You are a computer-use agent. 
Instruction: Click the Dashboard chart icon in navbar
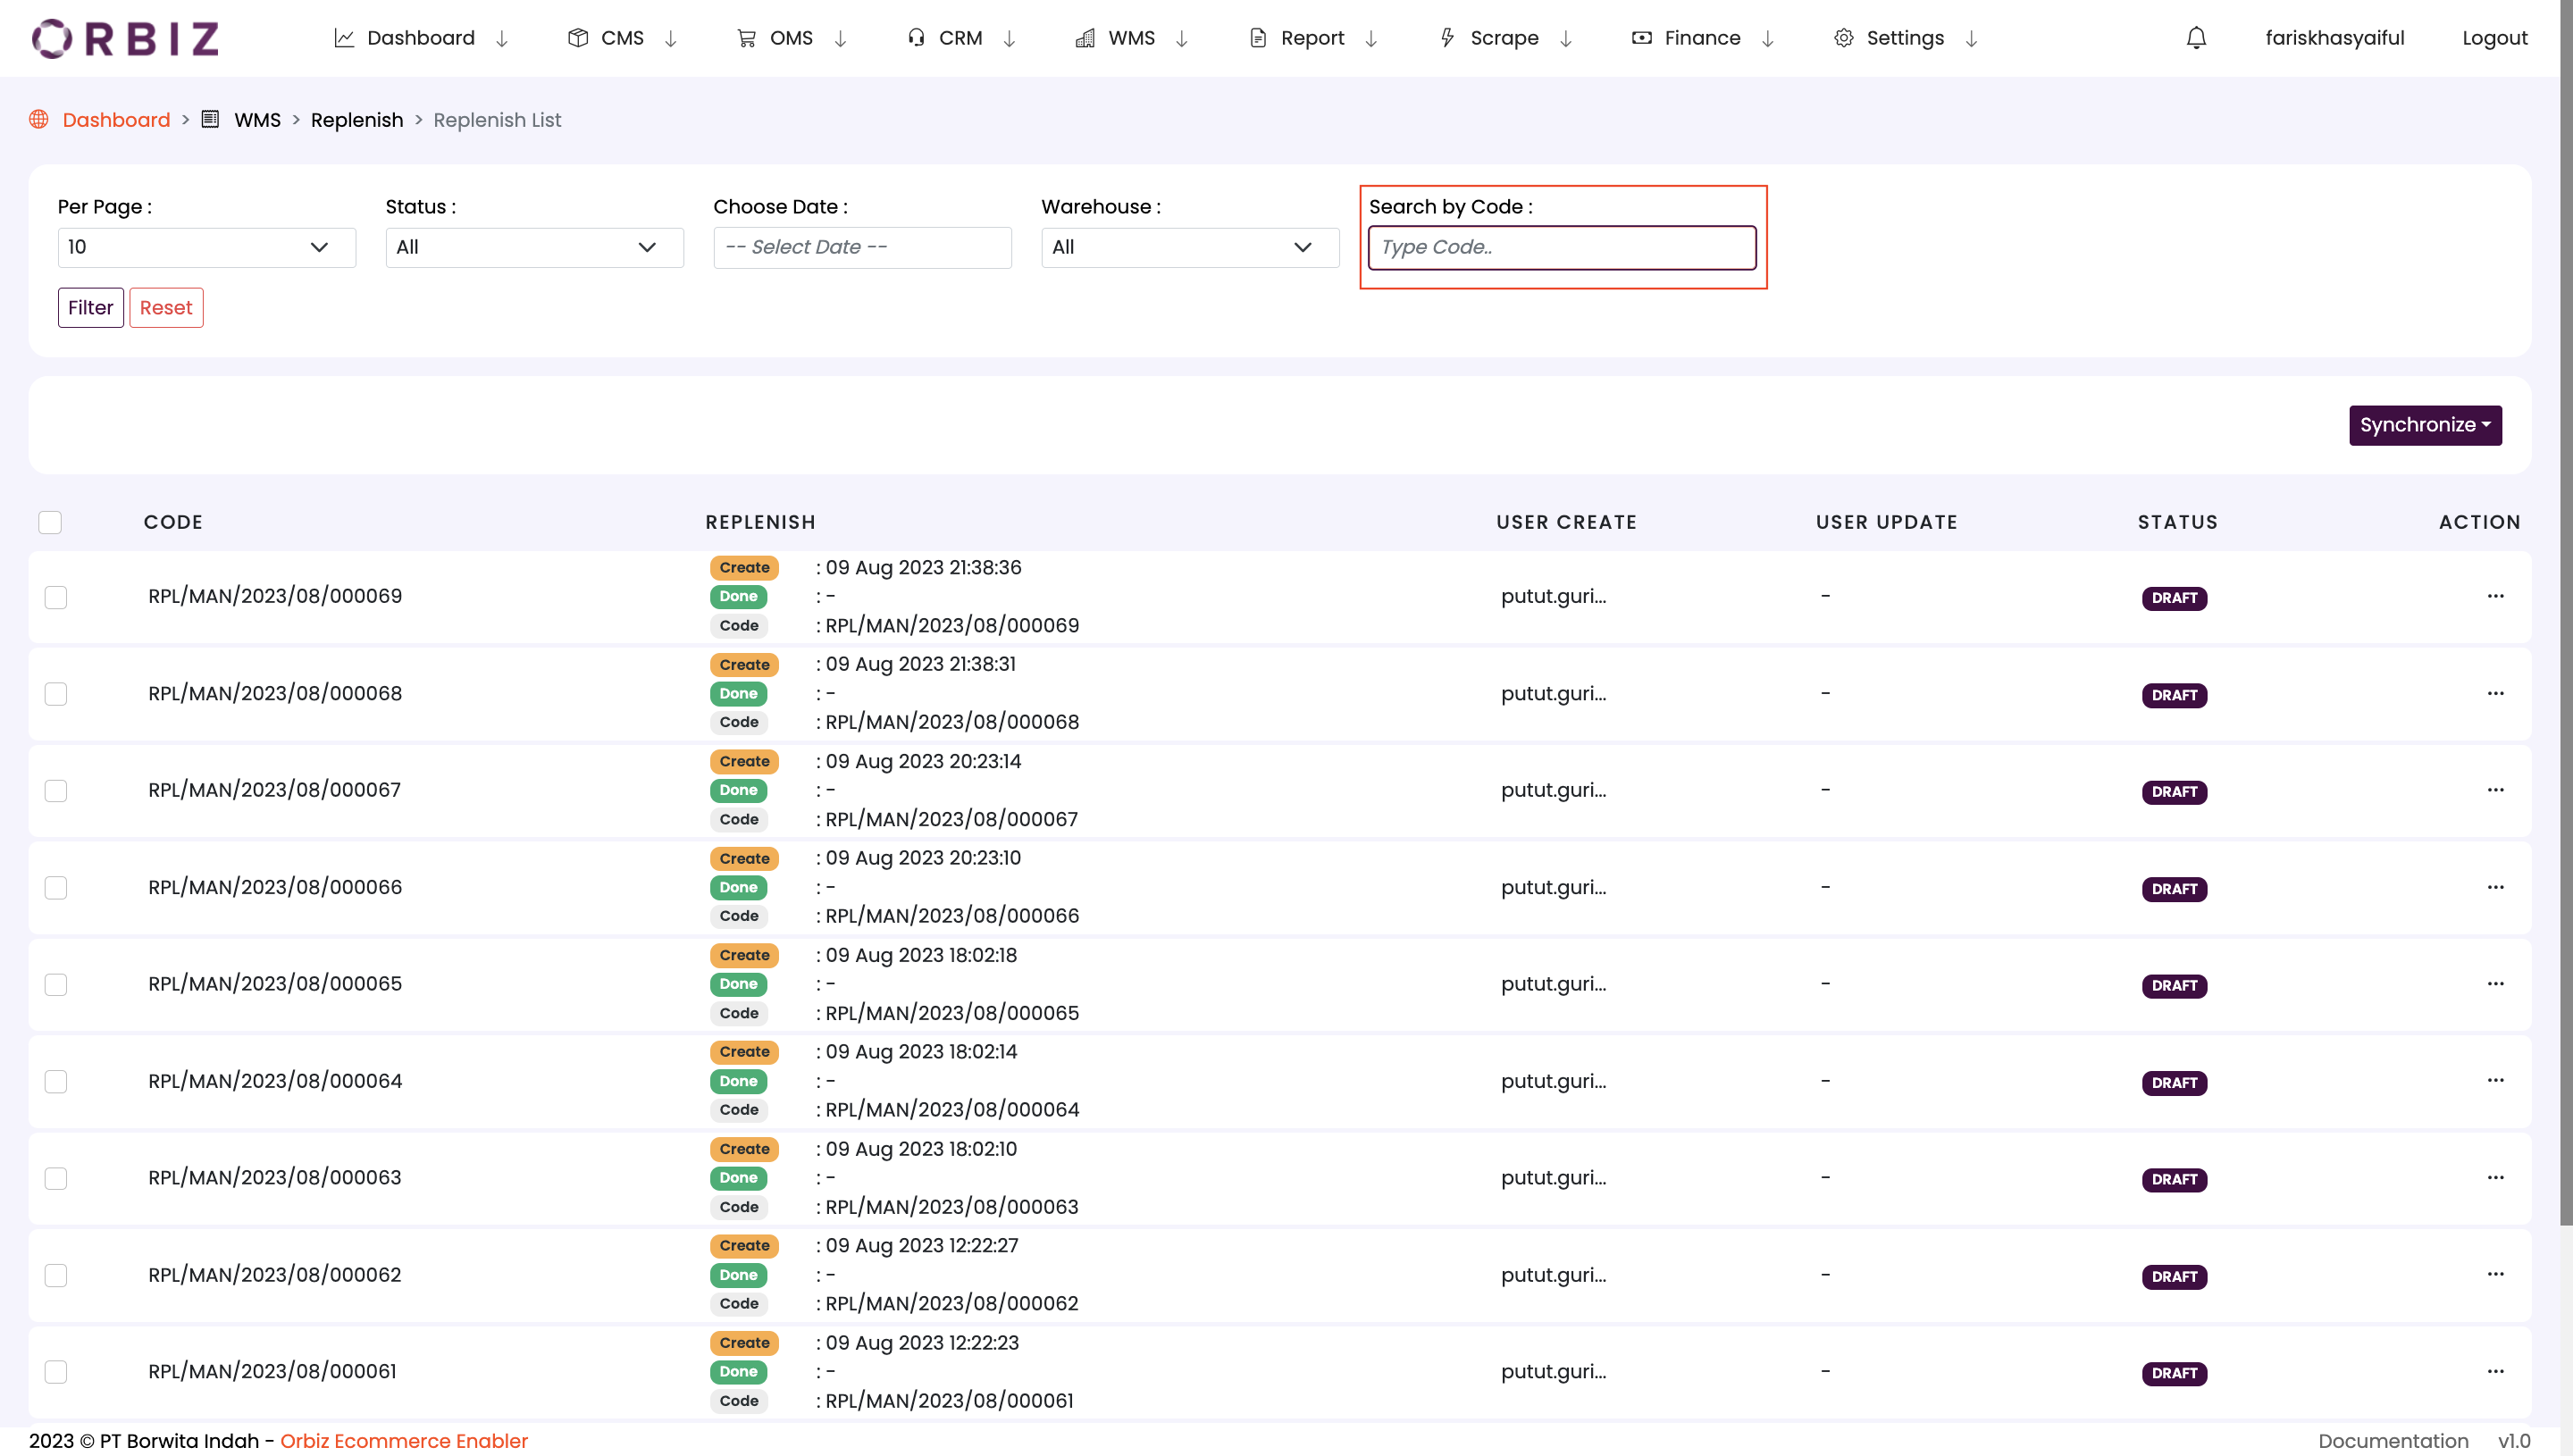(x=344, y=38)
